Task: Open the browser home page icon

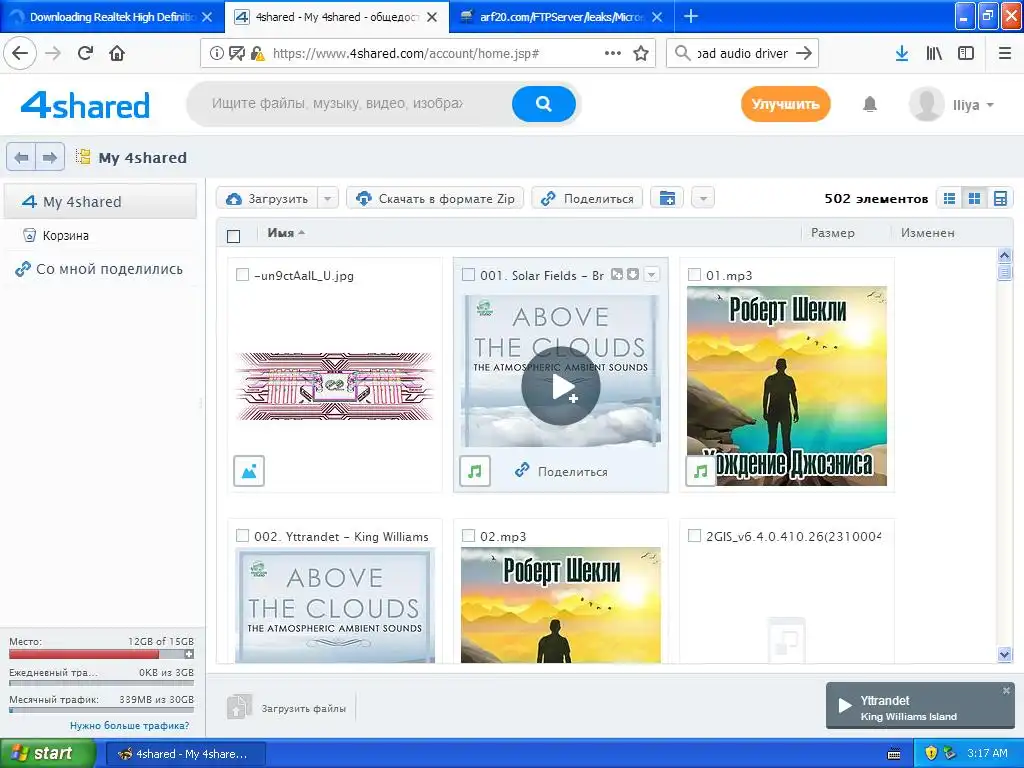Action: pos(117,54)
